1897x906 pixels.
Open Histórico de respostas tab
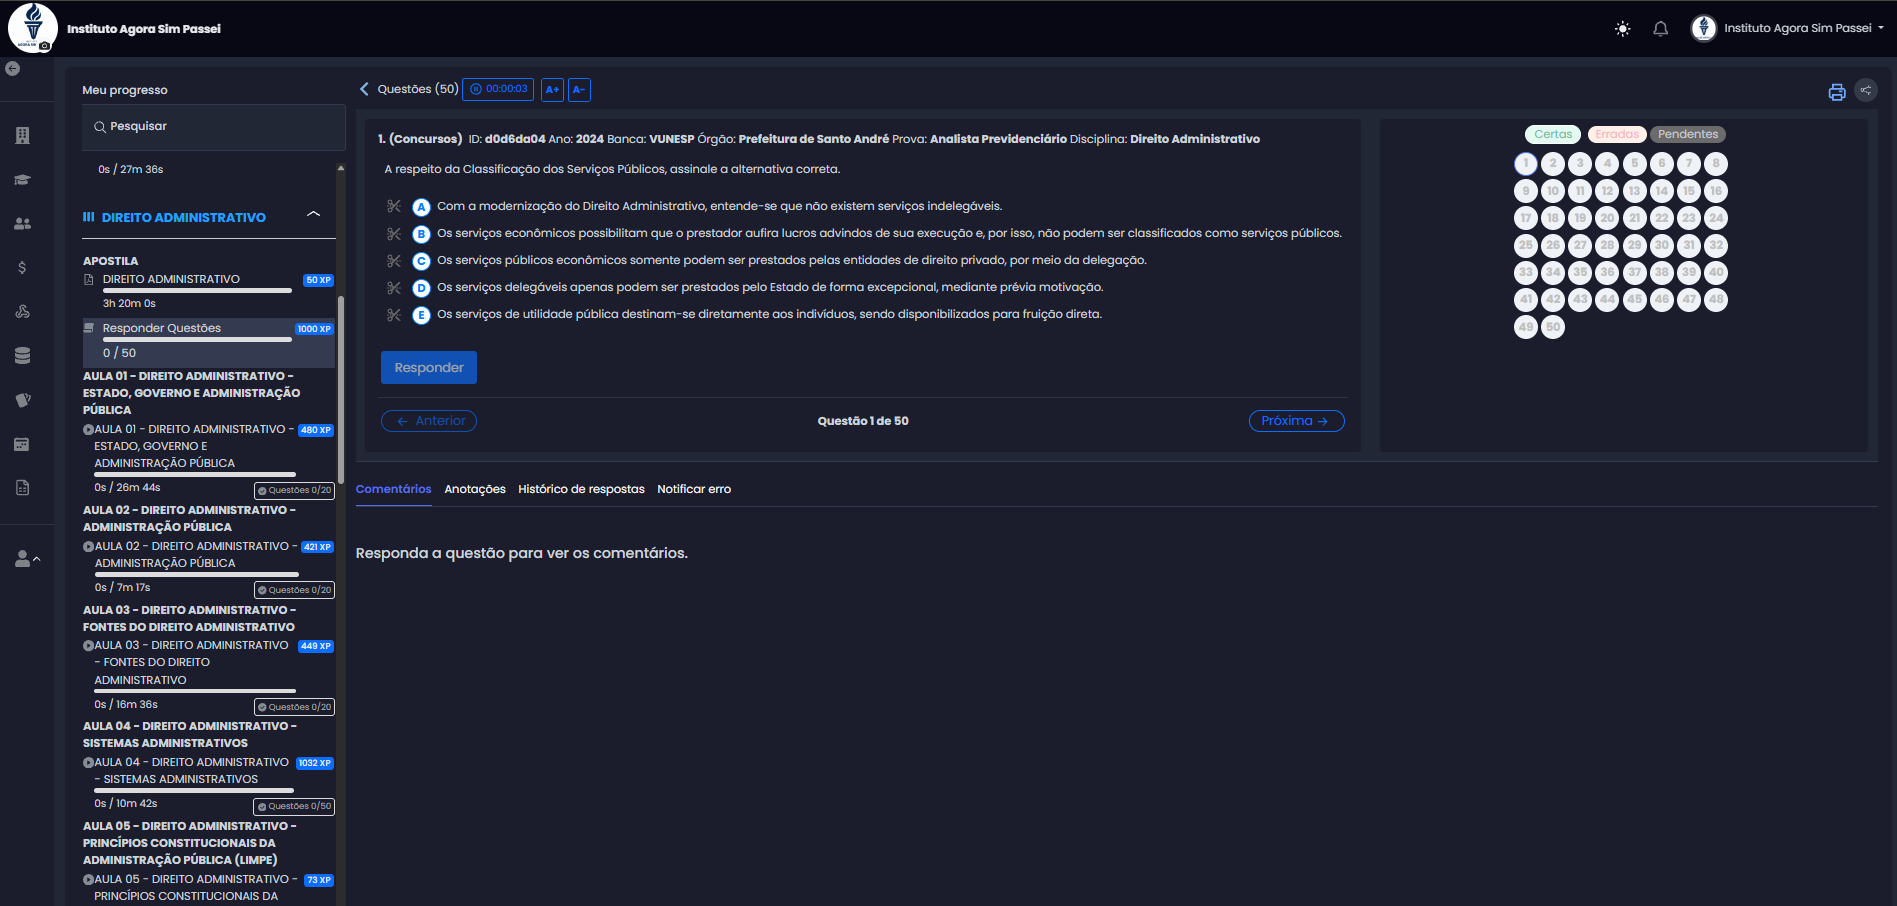[x=581, y=489]
